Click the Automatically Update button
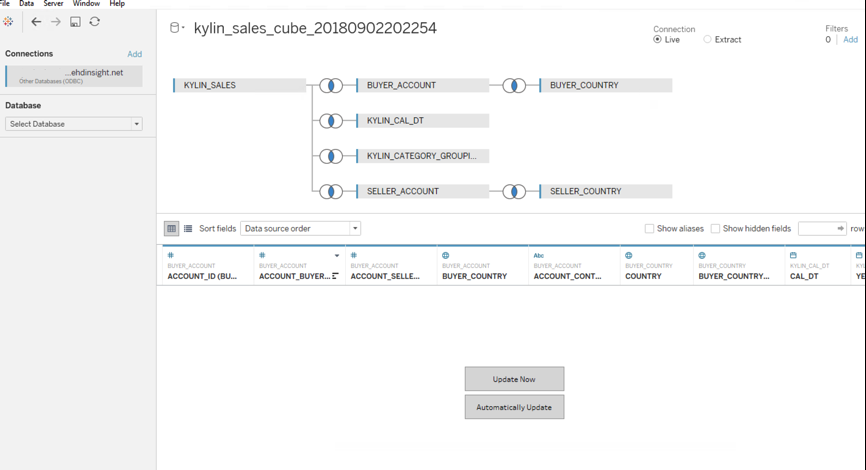The image size is (866, 470). [514, 407]
